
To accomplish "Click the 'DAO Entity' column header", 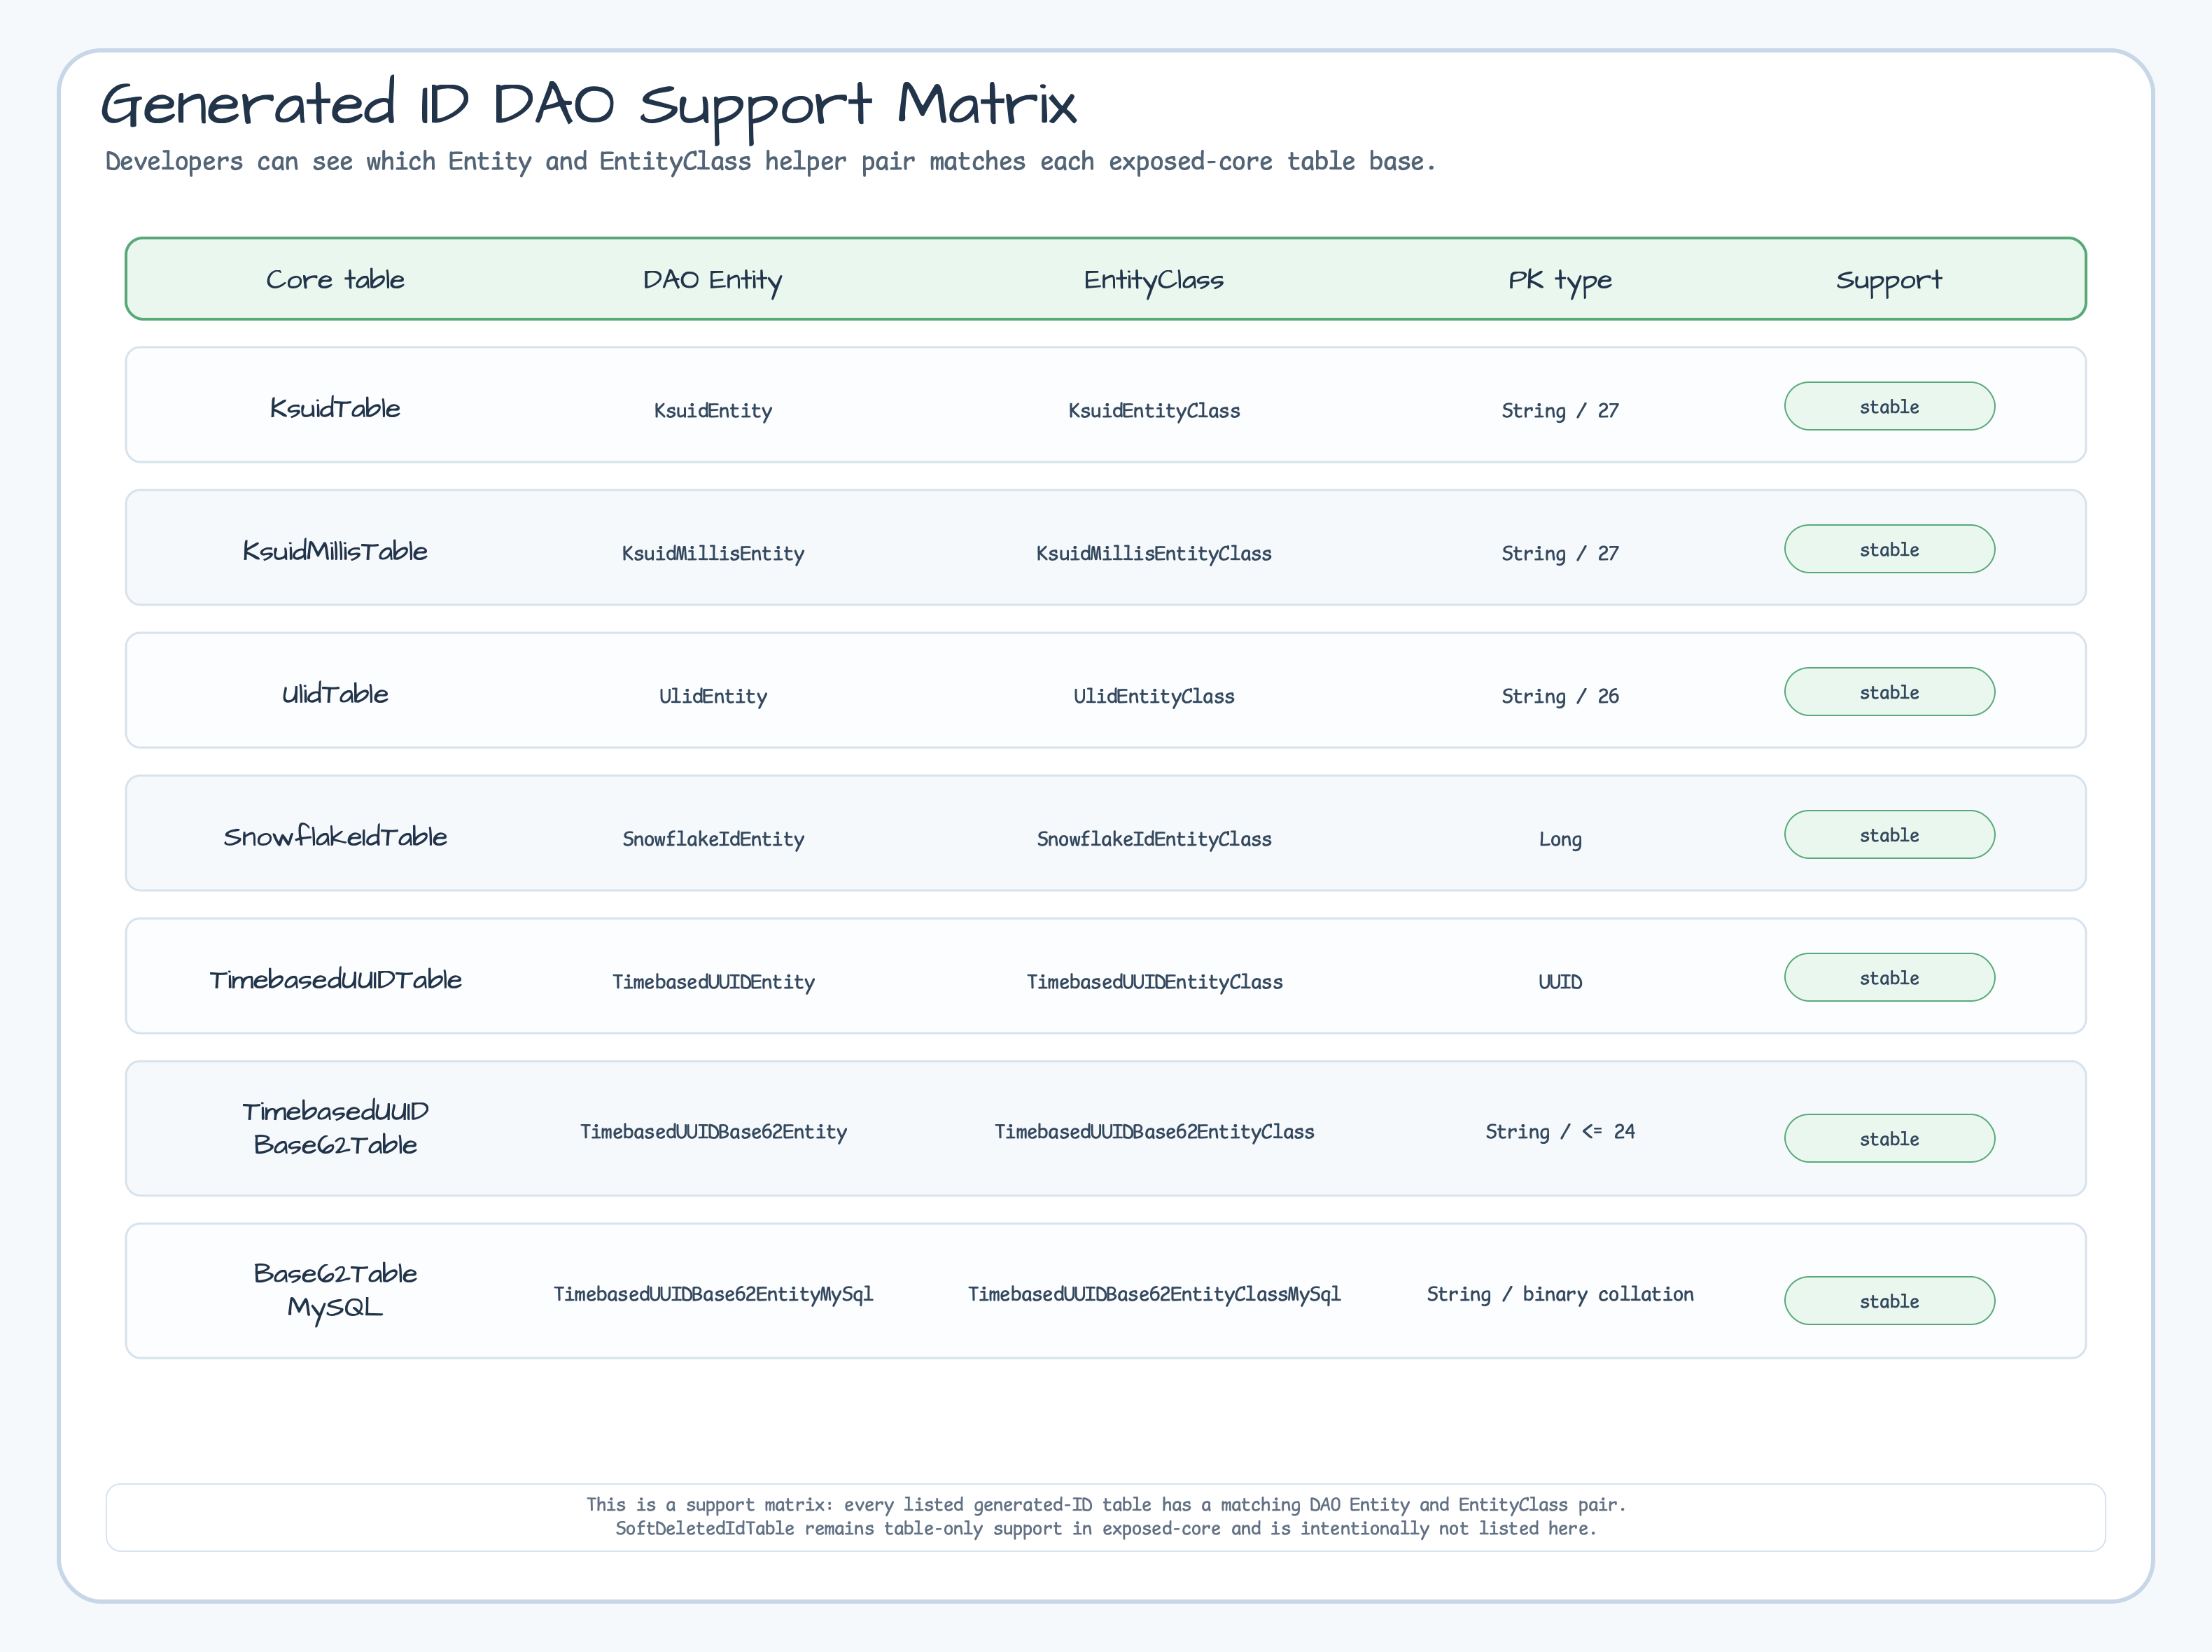I will coord(712,280).
